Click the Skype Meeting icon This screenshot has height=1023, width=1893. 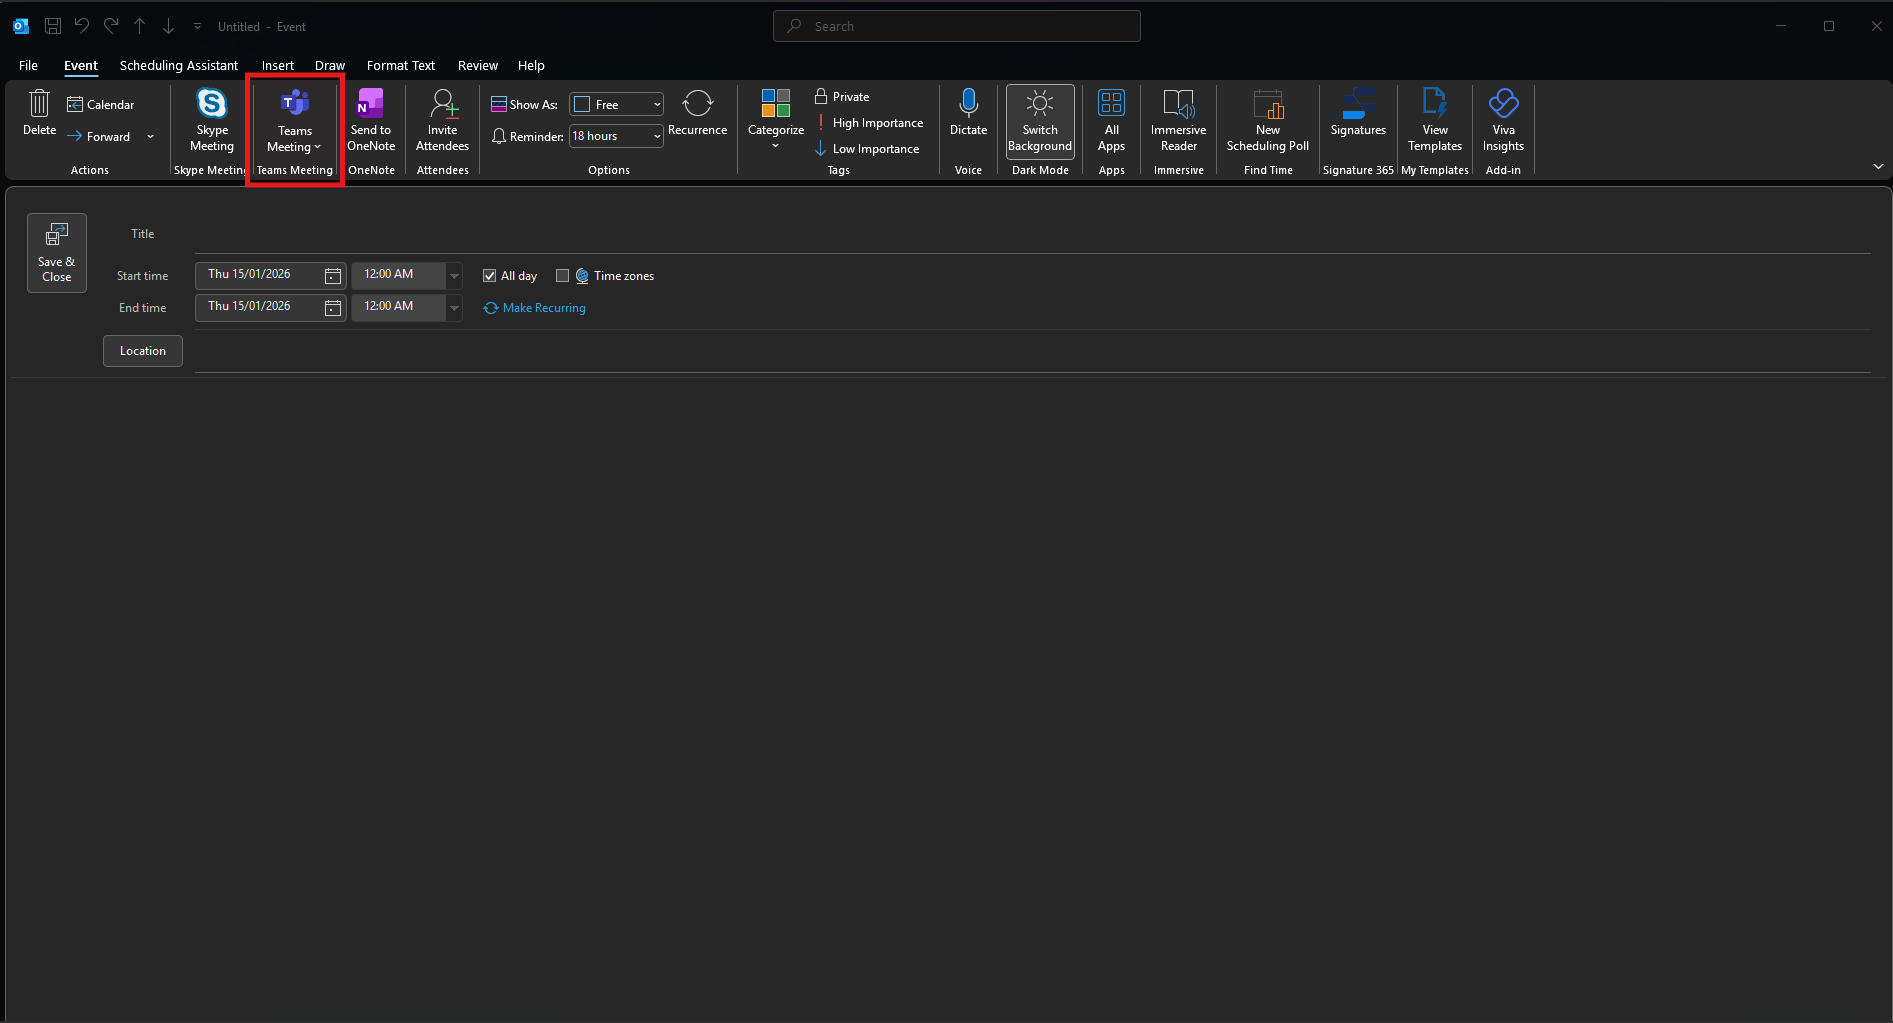(x=212, y=104)
